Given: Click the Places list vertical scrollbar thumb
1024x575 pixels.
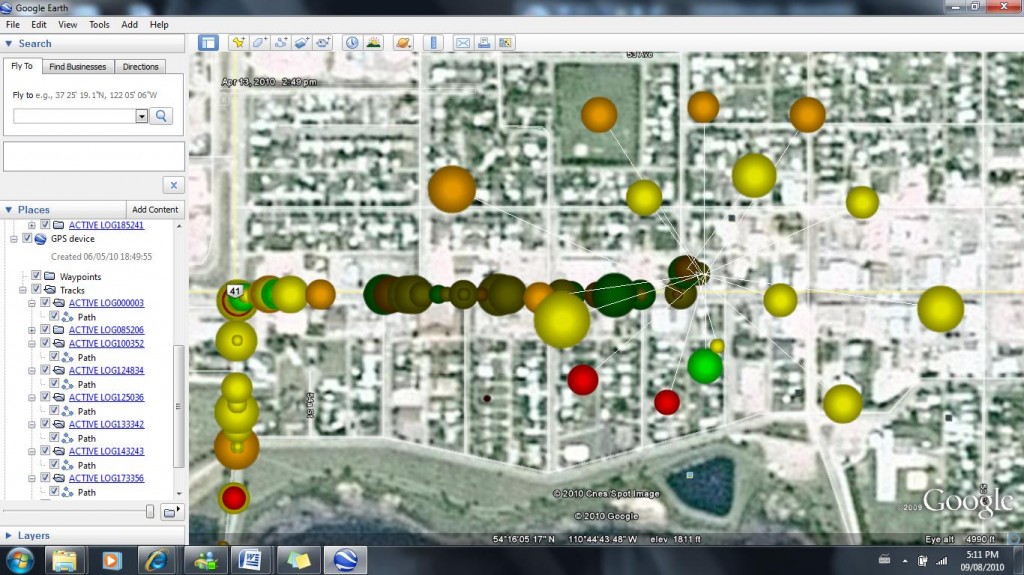Looking at the screenshot, I should 178,406.
